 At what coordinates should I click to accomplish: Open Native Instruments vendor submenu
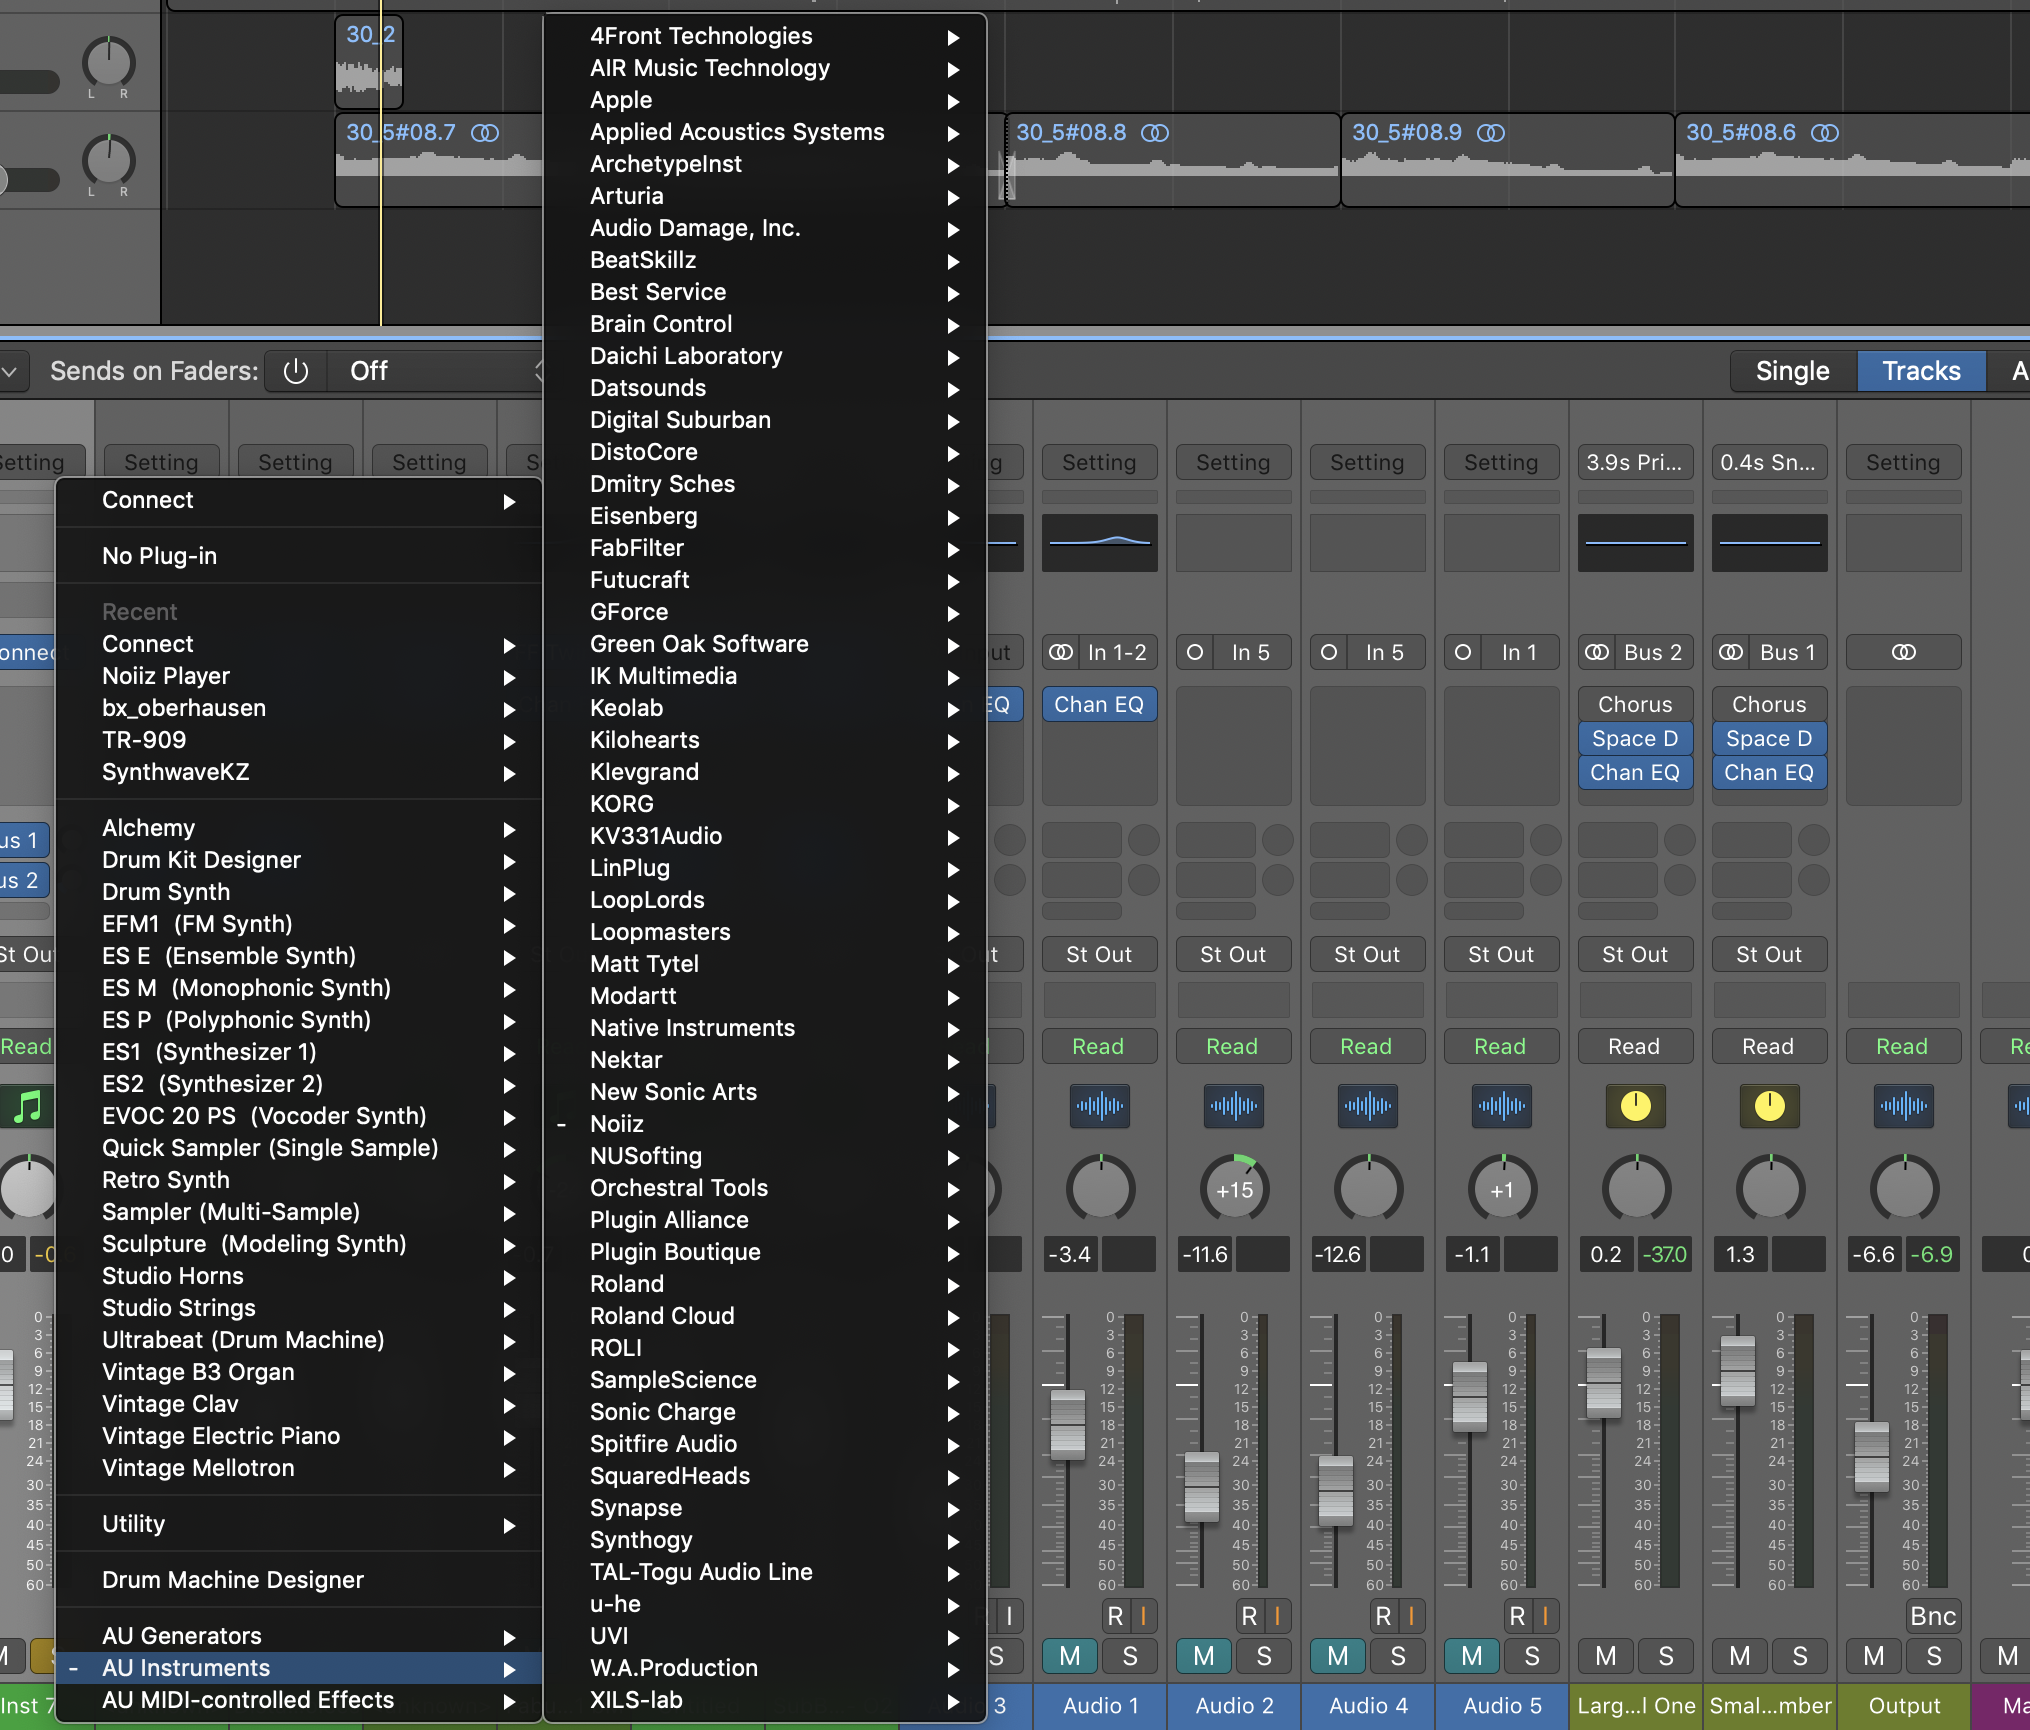tap(765, 1029)
